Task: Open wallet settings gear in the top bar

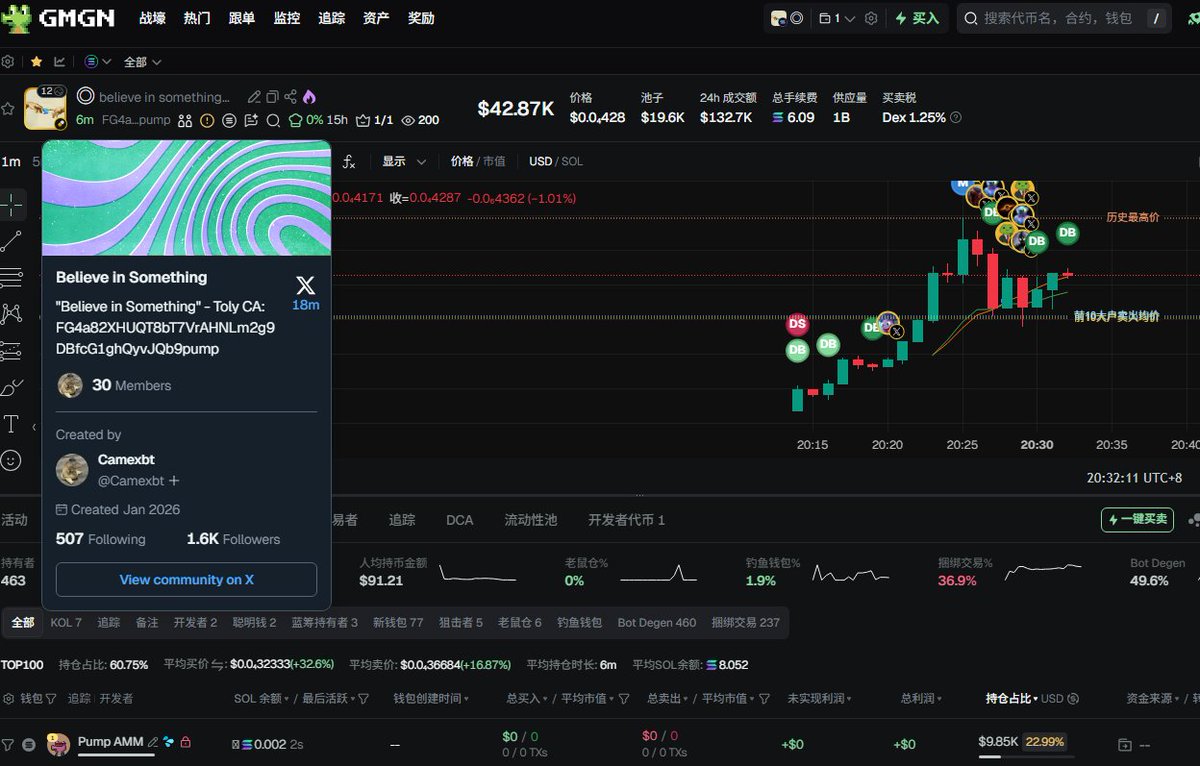Action: pyautogui.click(x=870, y=18)
